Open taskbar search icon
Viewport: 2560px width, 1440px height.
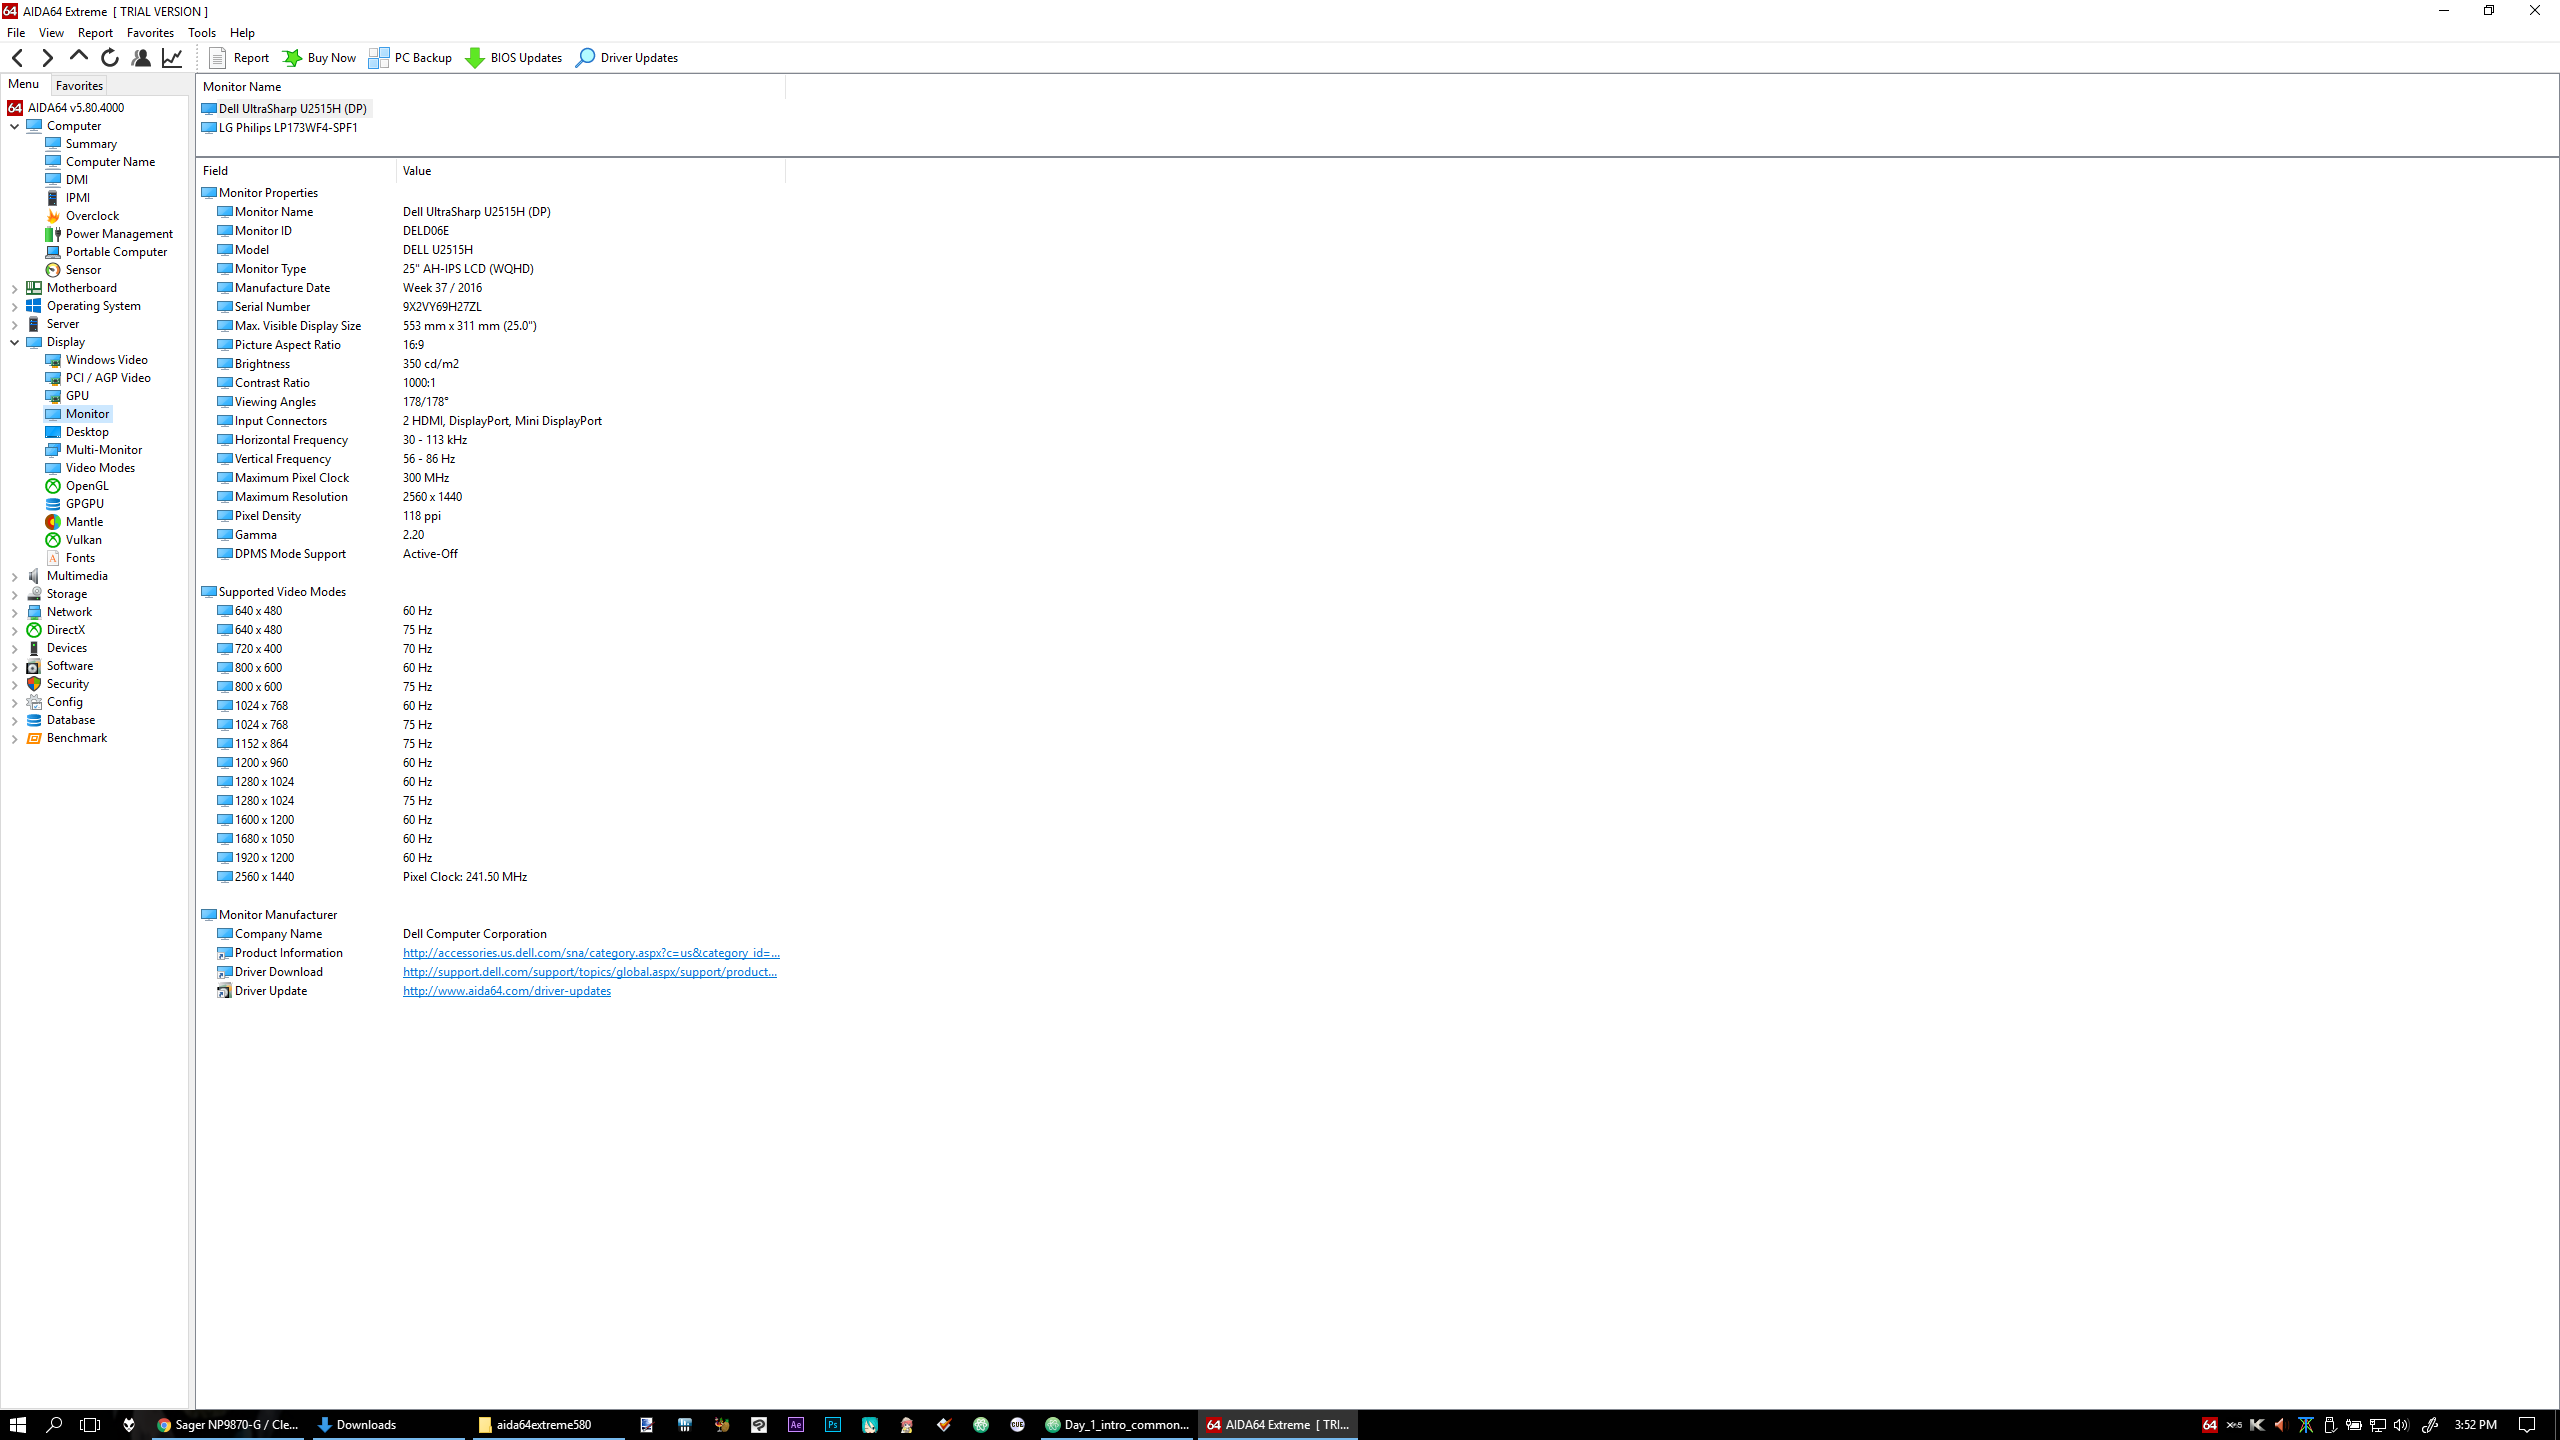coord(55,1425)
